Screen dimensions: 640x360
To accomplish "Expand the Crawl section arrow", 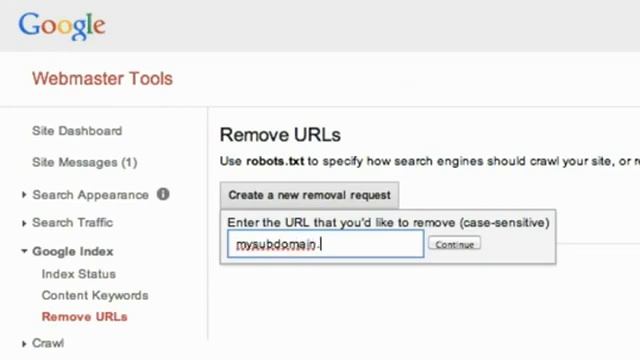I will coord(24,344).
